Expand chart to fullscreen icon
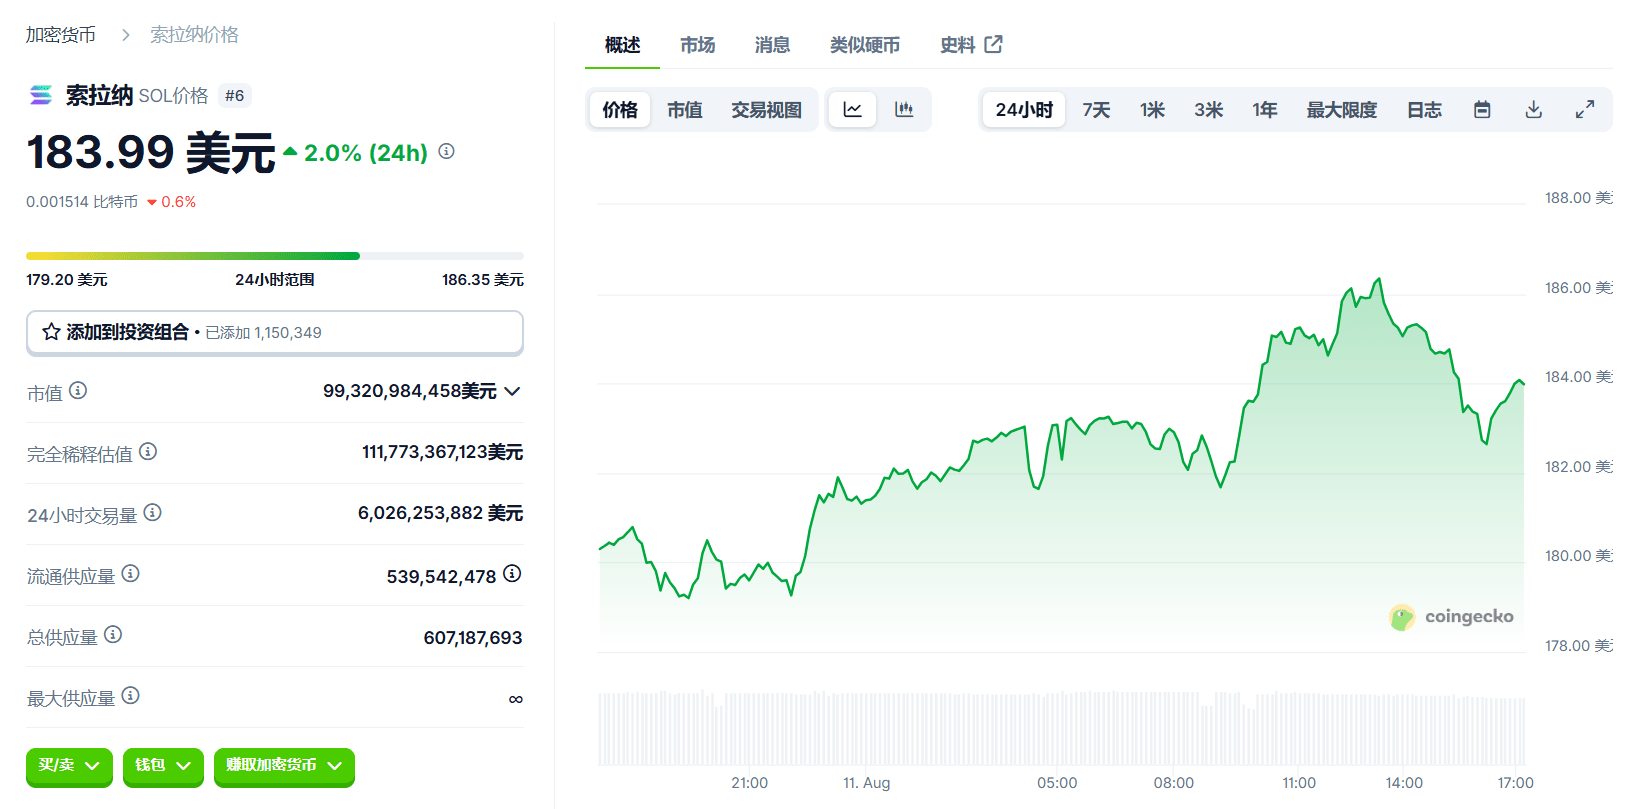Screen dimensions: 1648x809 (x=1585, y=109)
